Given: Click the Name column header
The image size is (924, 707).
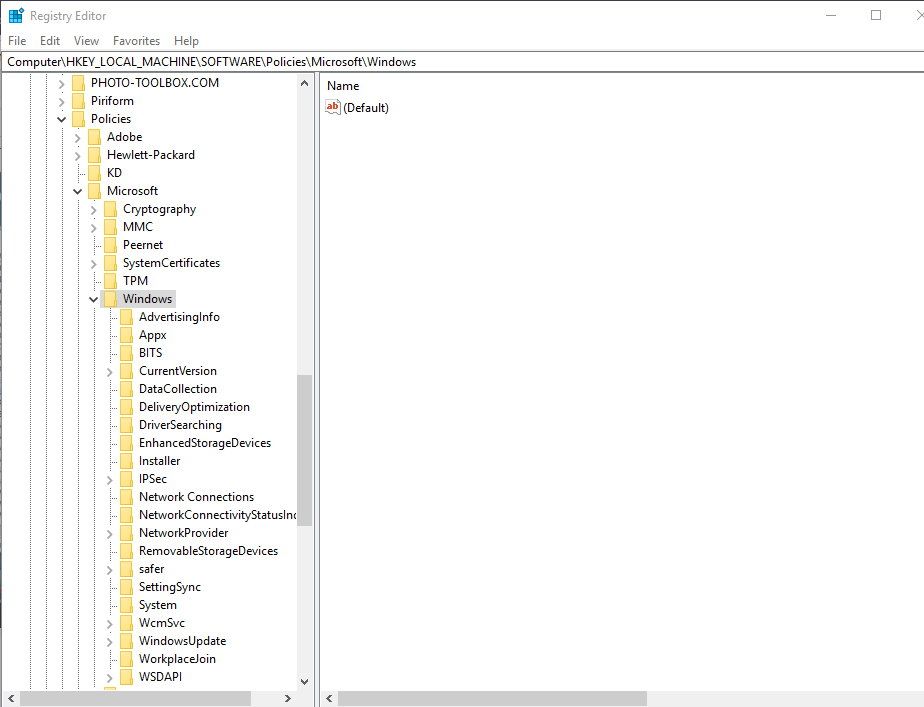Looking at the screenshot, I should pyautogui.click(x=343, y=86).
